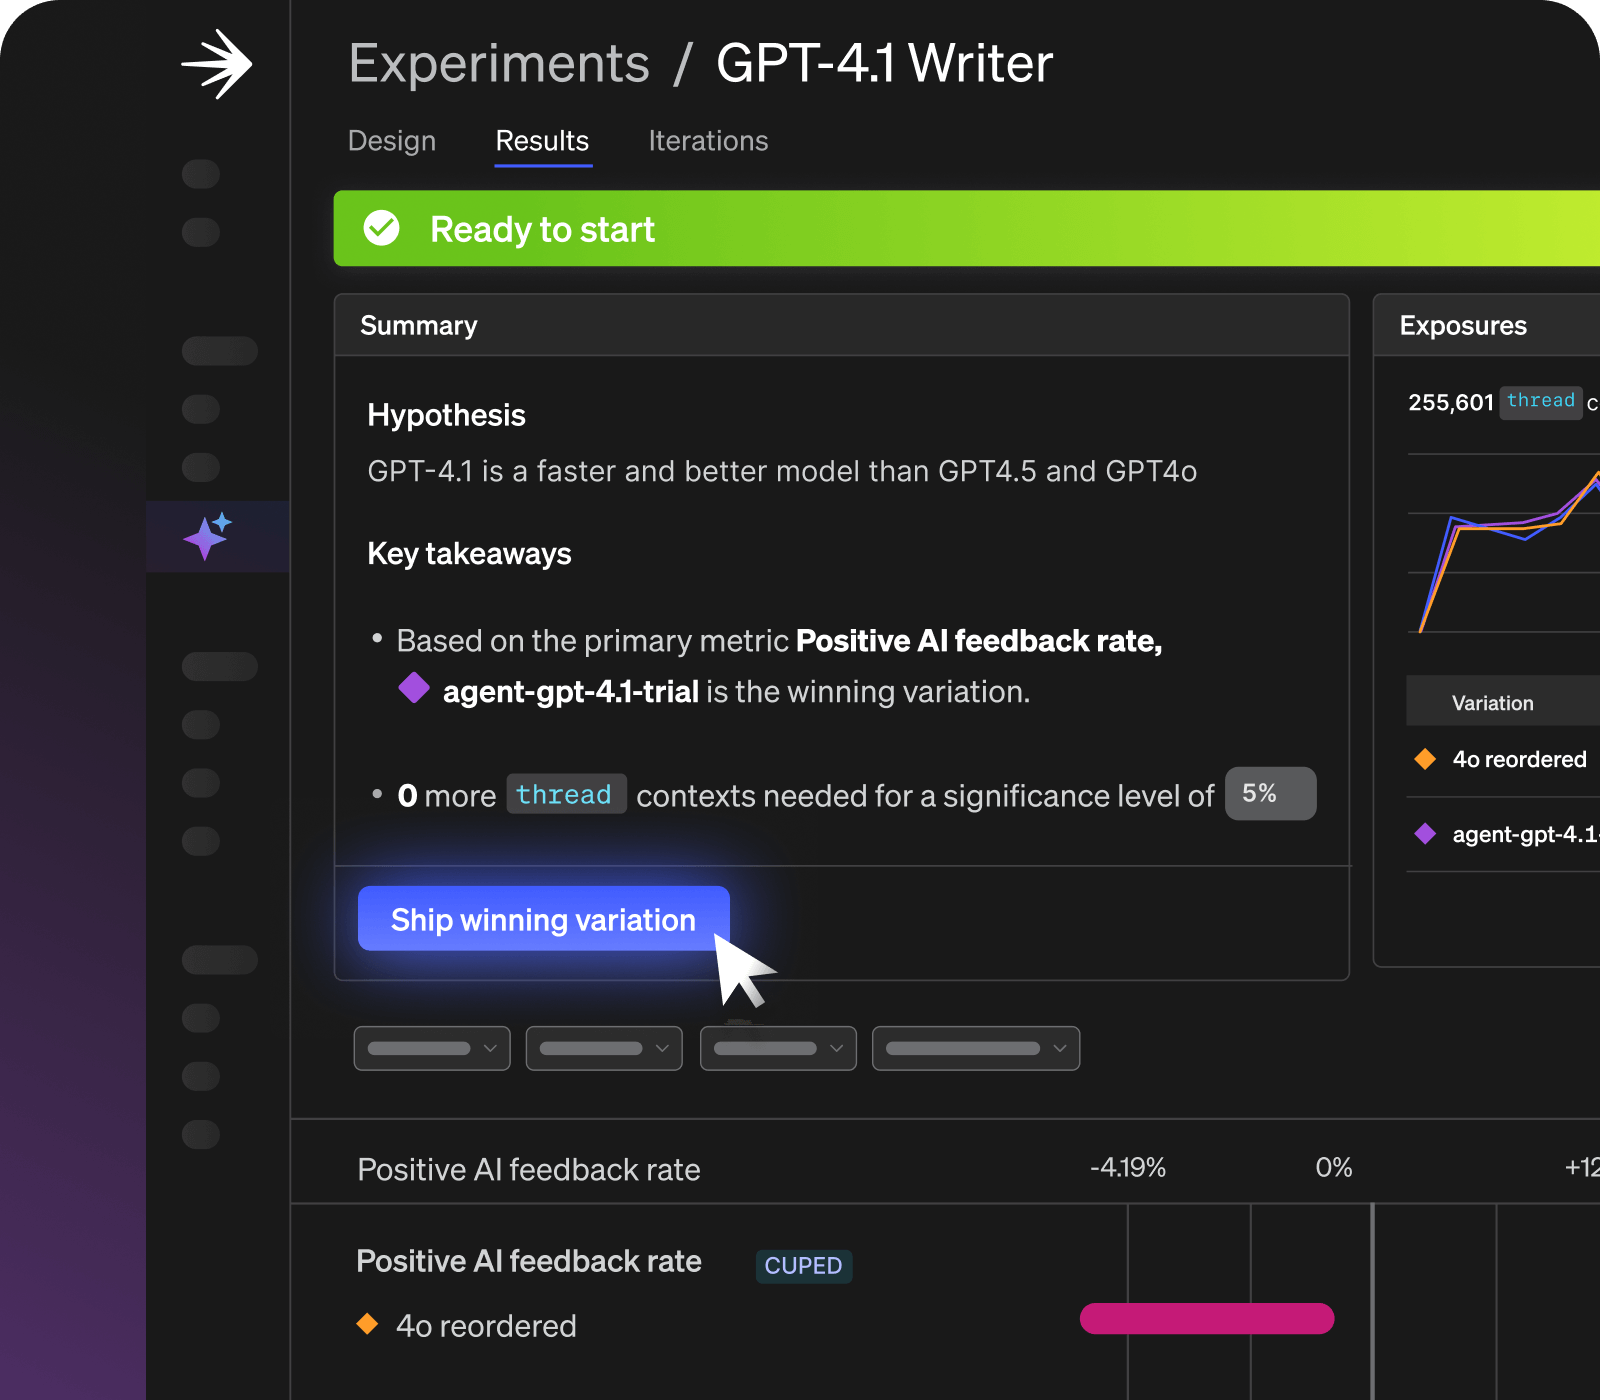Switch to the Design tab
Image resolution: width=1600 pixels, height=1400 pixels.
click(x=392, y=141)
